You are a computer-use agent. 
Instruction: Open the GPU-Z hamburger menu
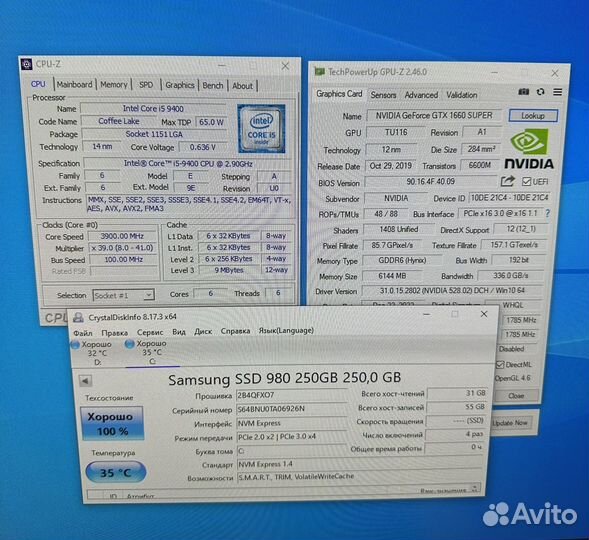pos(558,92)
